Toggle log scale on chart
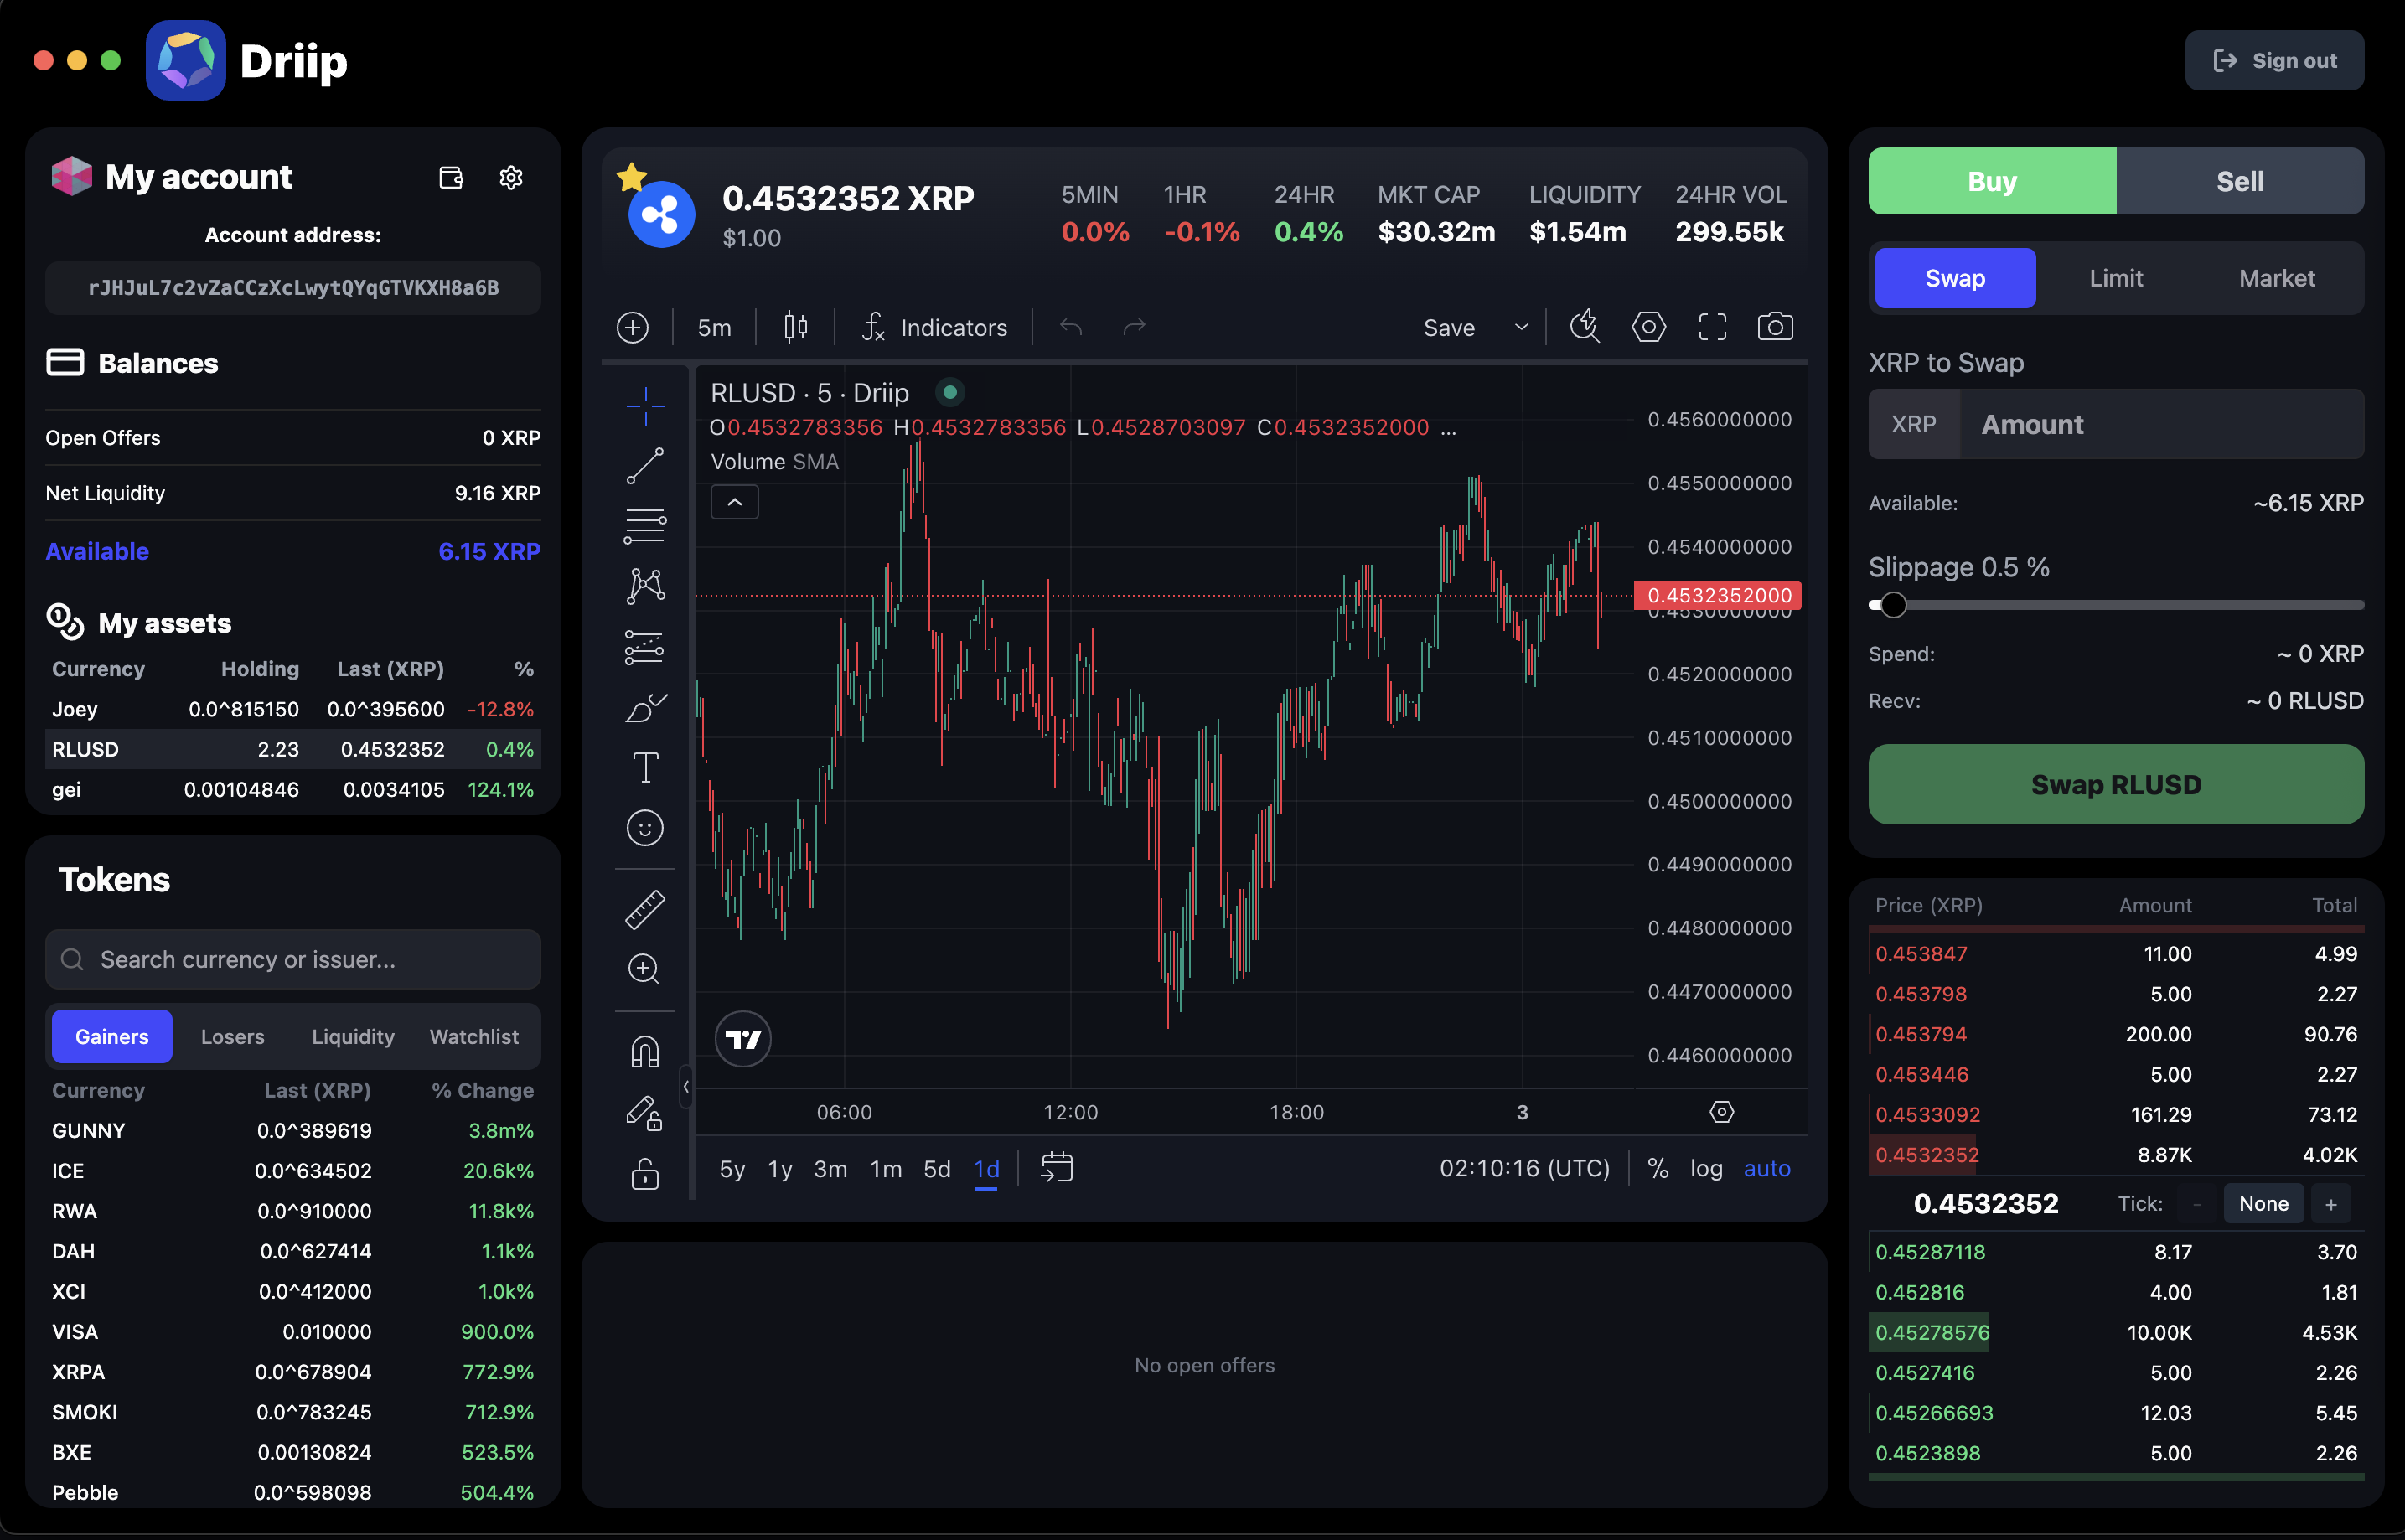Image resolution: width=2405 pixels, height=1540 pixels. tap(1707, 1168)
